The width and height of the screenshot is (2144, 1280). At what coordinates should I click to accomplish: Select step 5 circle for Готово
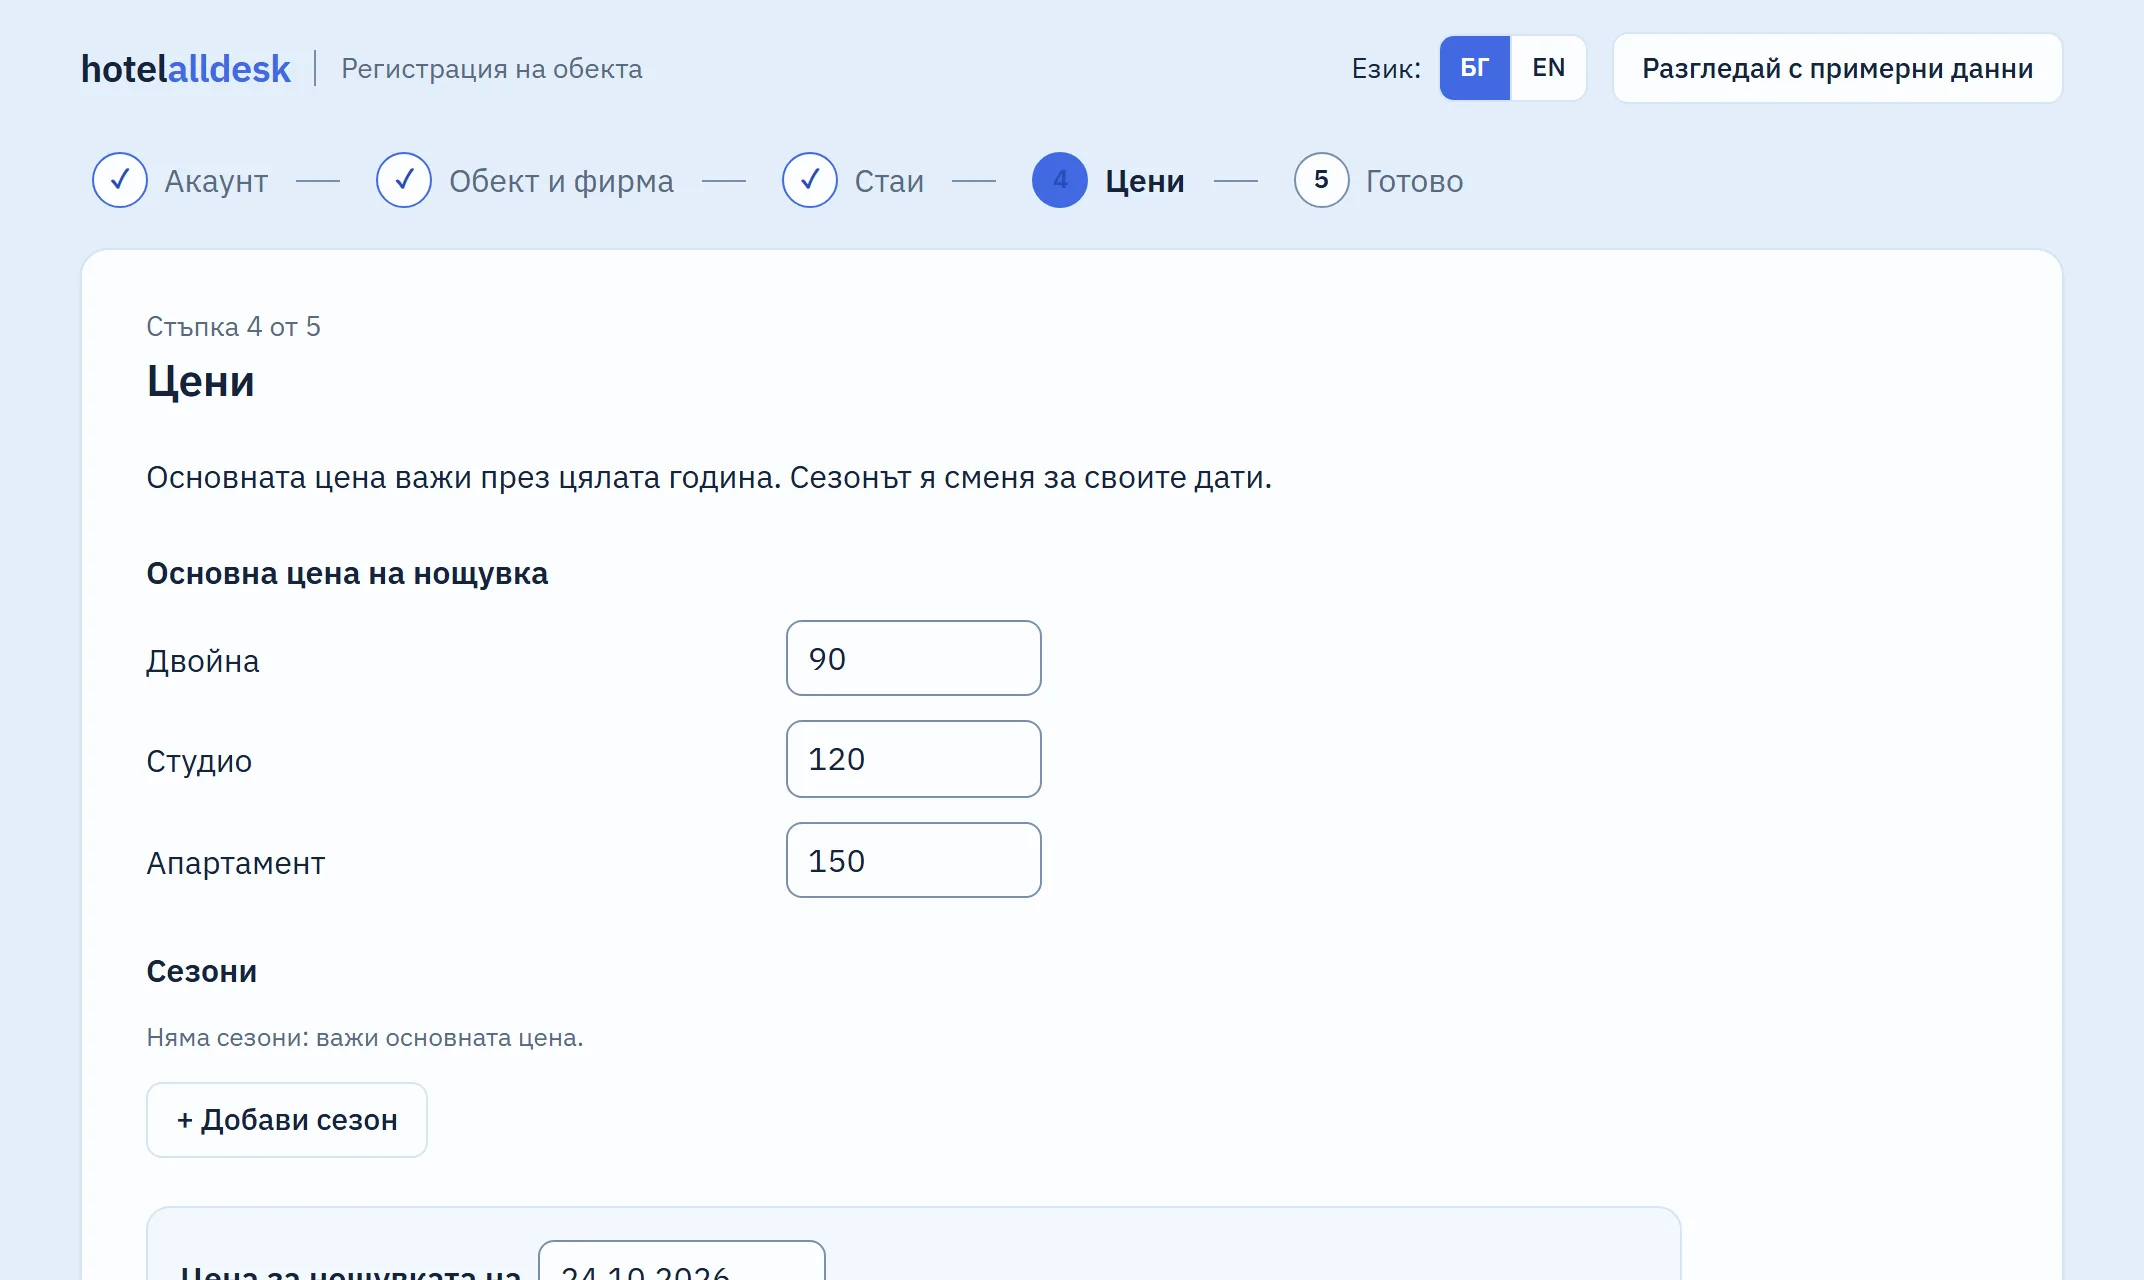(x=1322, y=180)
